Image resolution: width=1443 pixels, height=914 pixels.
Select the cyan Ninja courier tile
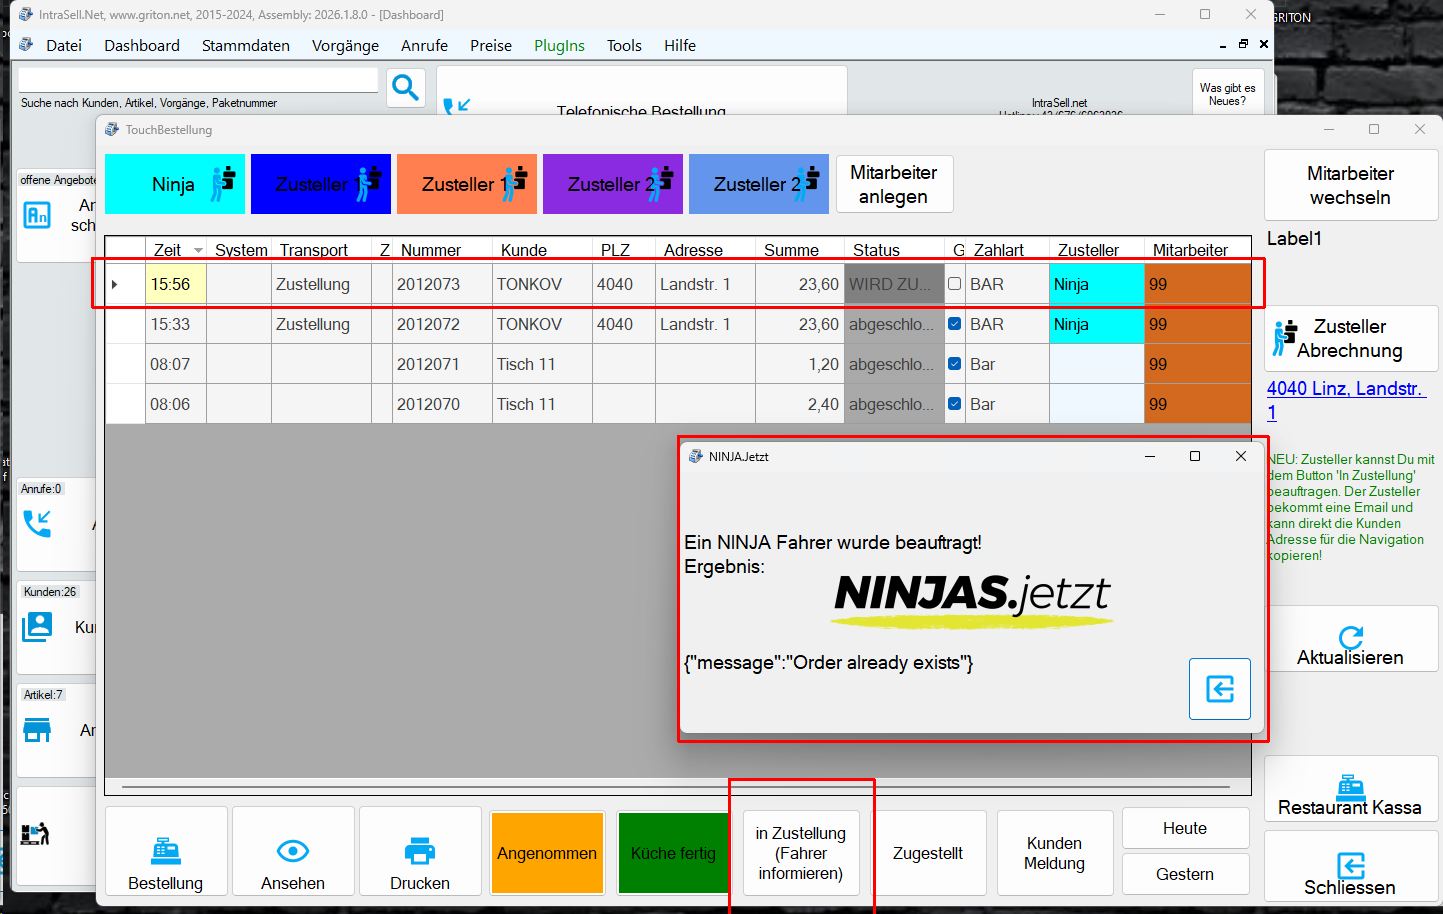(x=174, y=184)
